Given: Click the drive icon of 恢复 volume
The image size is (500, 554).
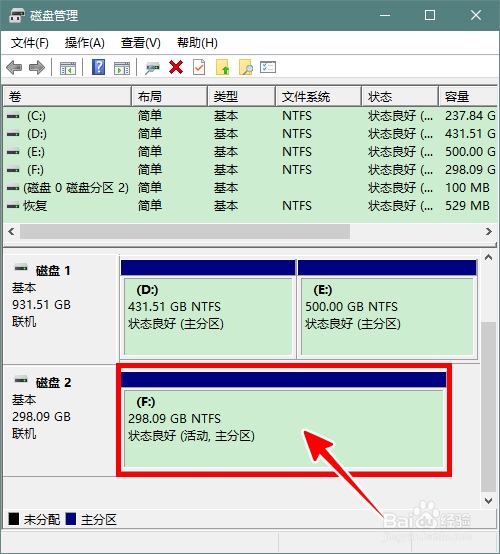Looking at the screenshot, I should coord(13,206).
